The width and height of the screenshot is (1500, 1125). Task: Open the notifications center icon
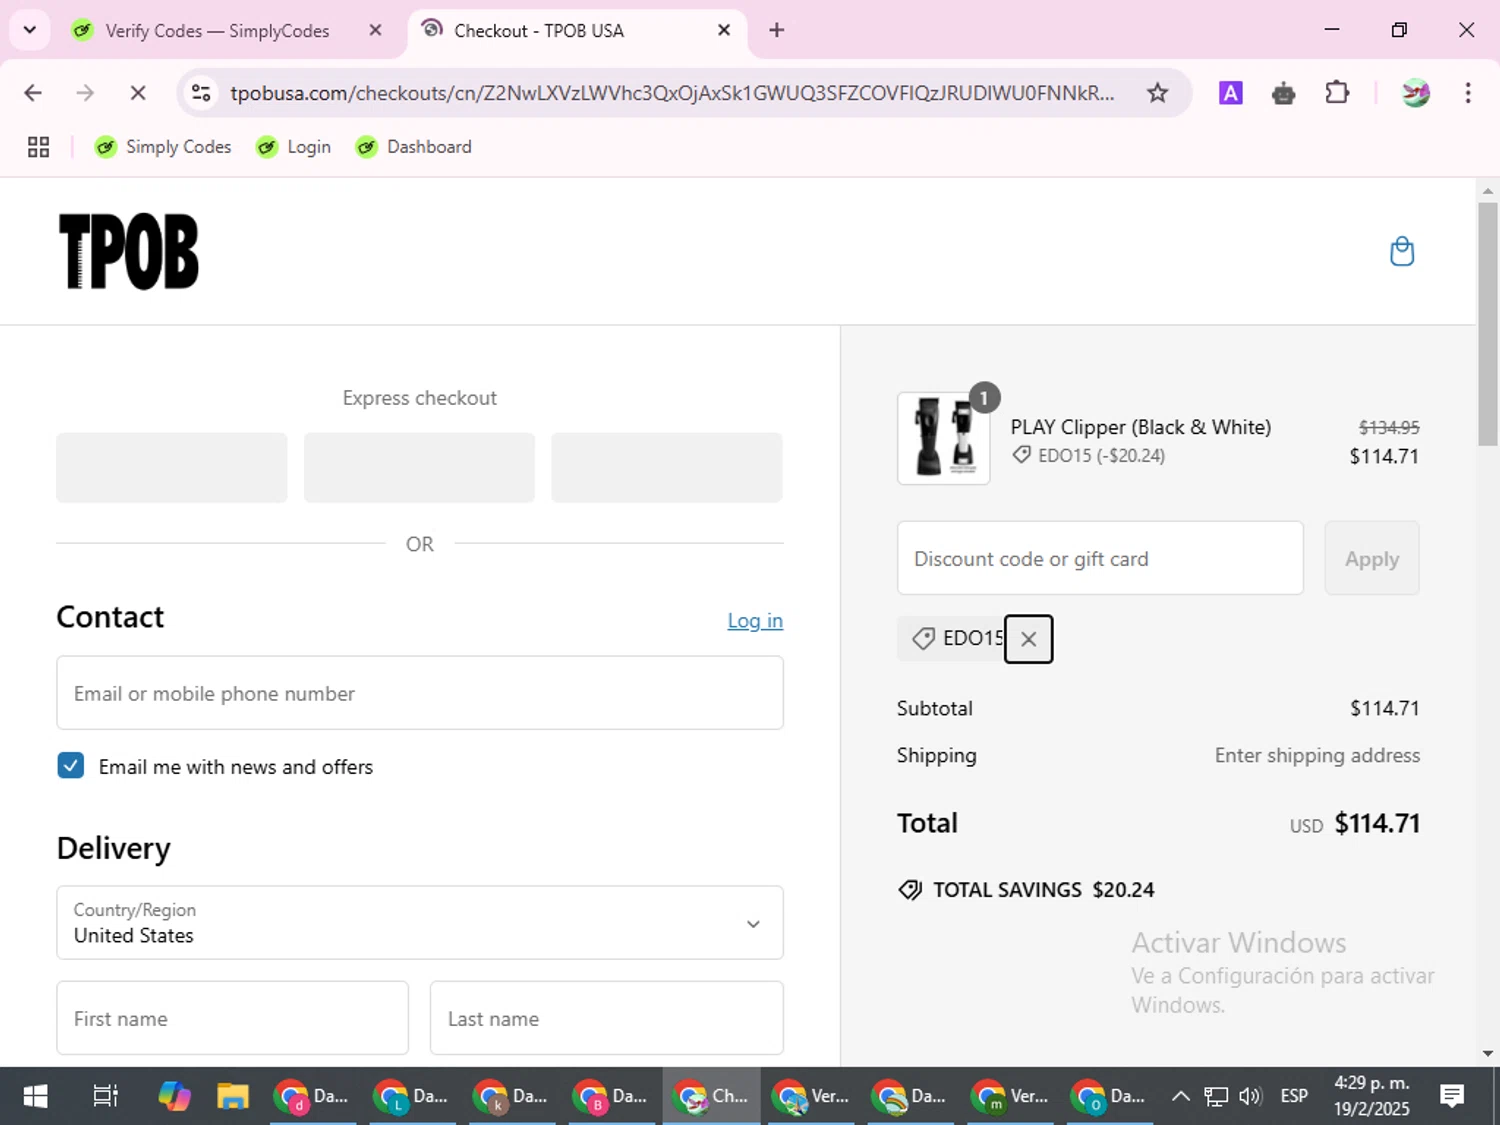(x=1452, y=1096)
